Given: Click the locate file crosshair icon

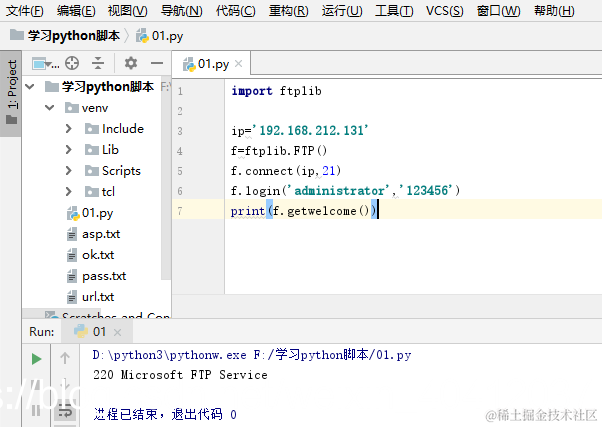Looking at the screenshot, I should coord(72,63).
